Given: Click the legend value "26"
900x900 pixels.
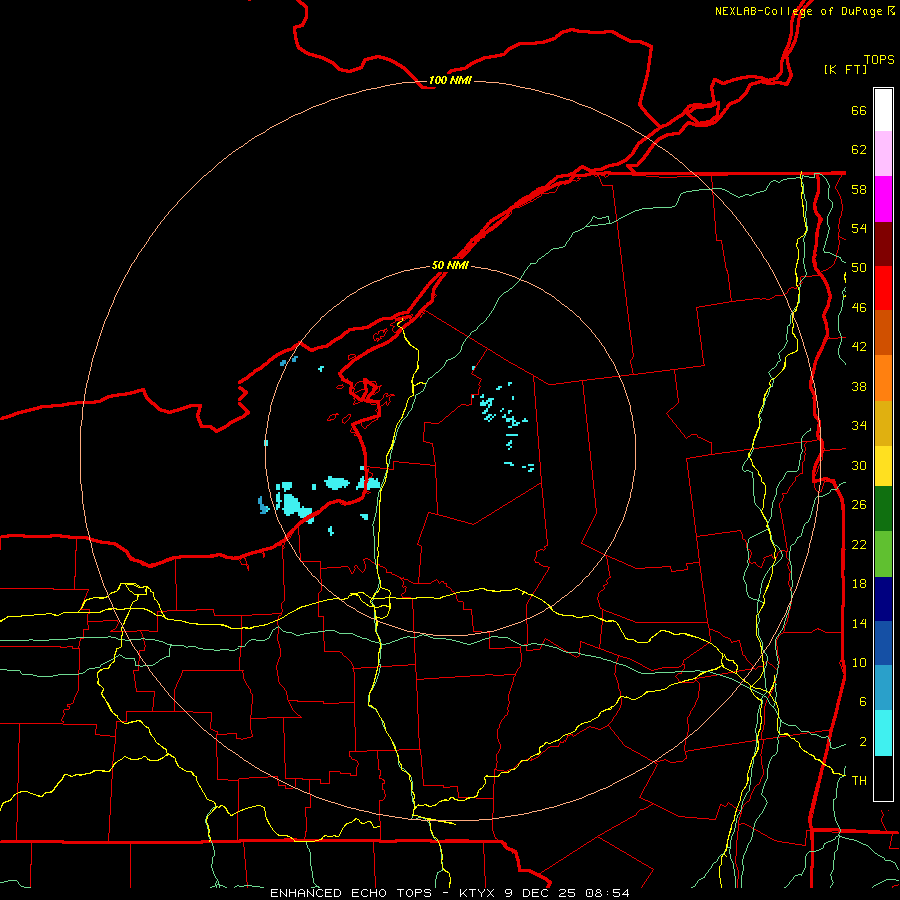Looking at the screenshot, I should pos(859,505).
